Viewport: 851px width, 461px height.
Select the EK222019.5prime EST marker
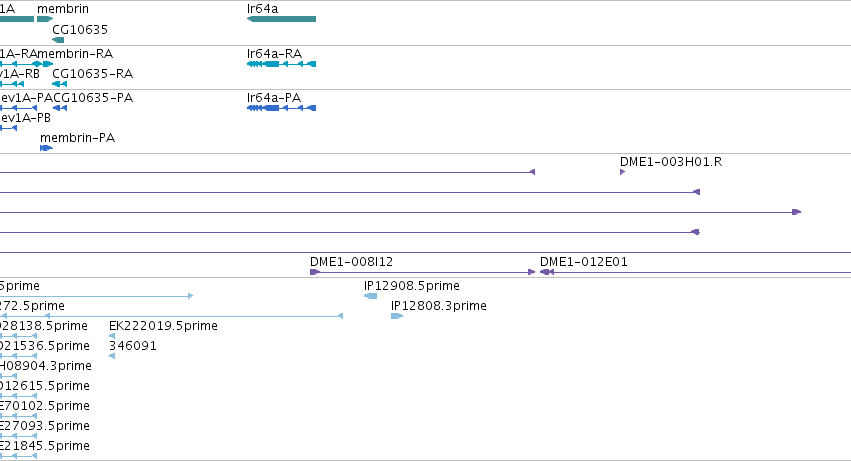[112, 336]
